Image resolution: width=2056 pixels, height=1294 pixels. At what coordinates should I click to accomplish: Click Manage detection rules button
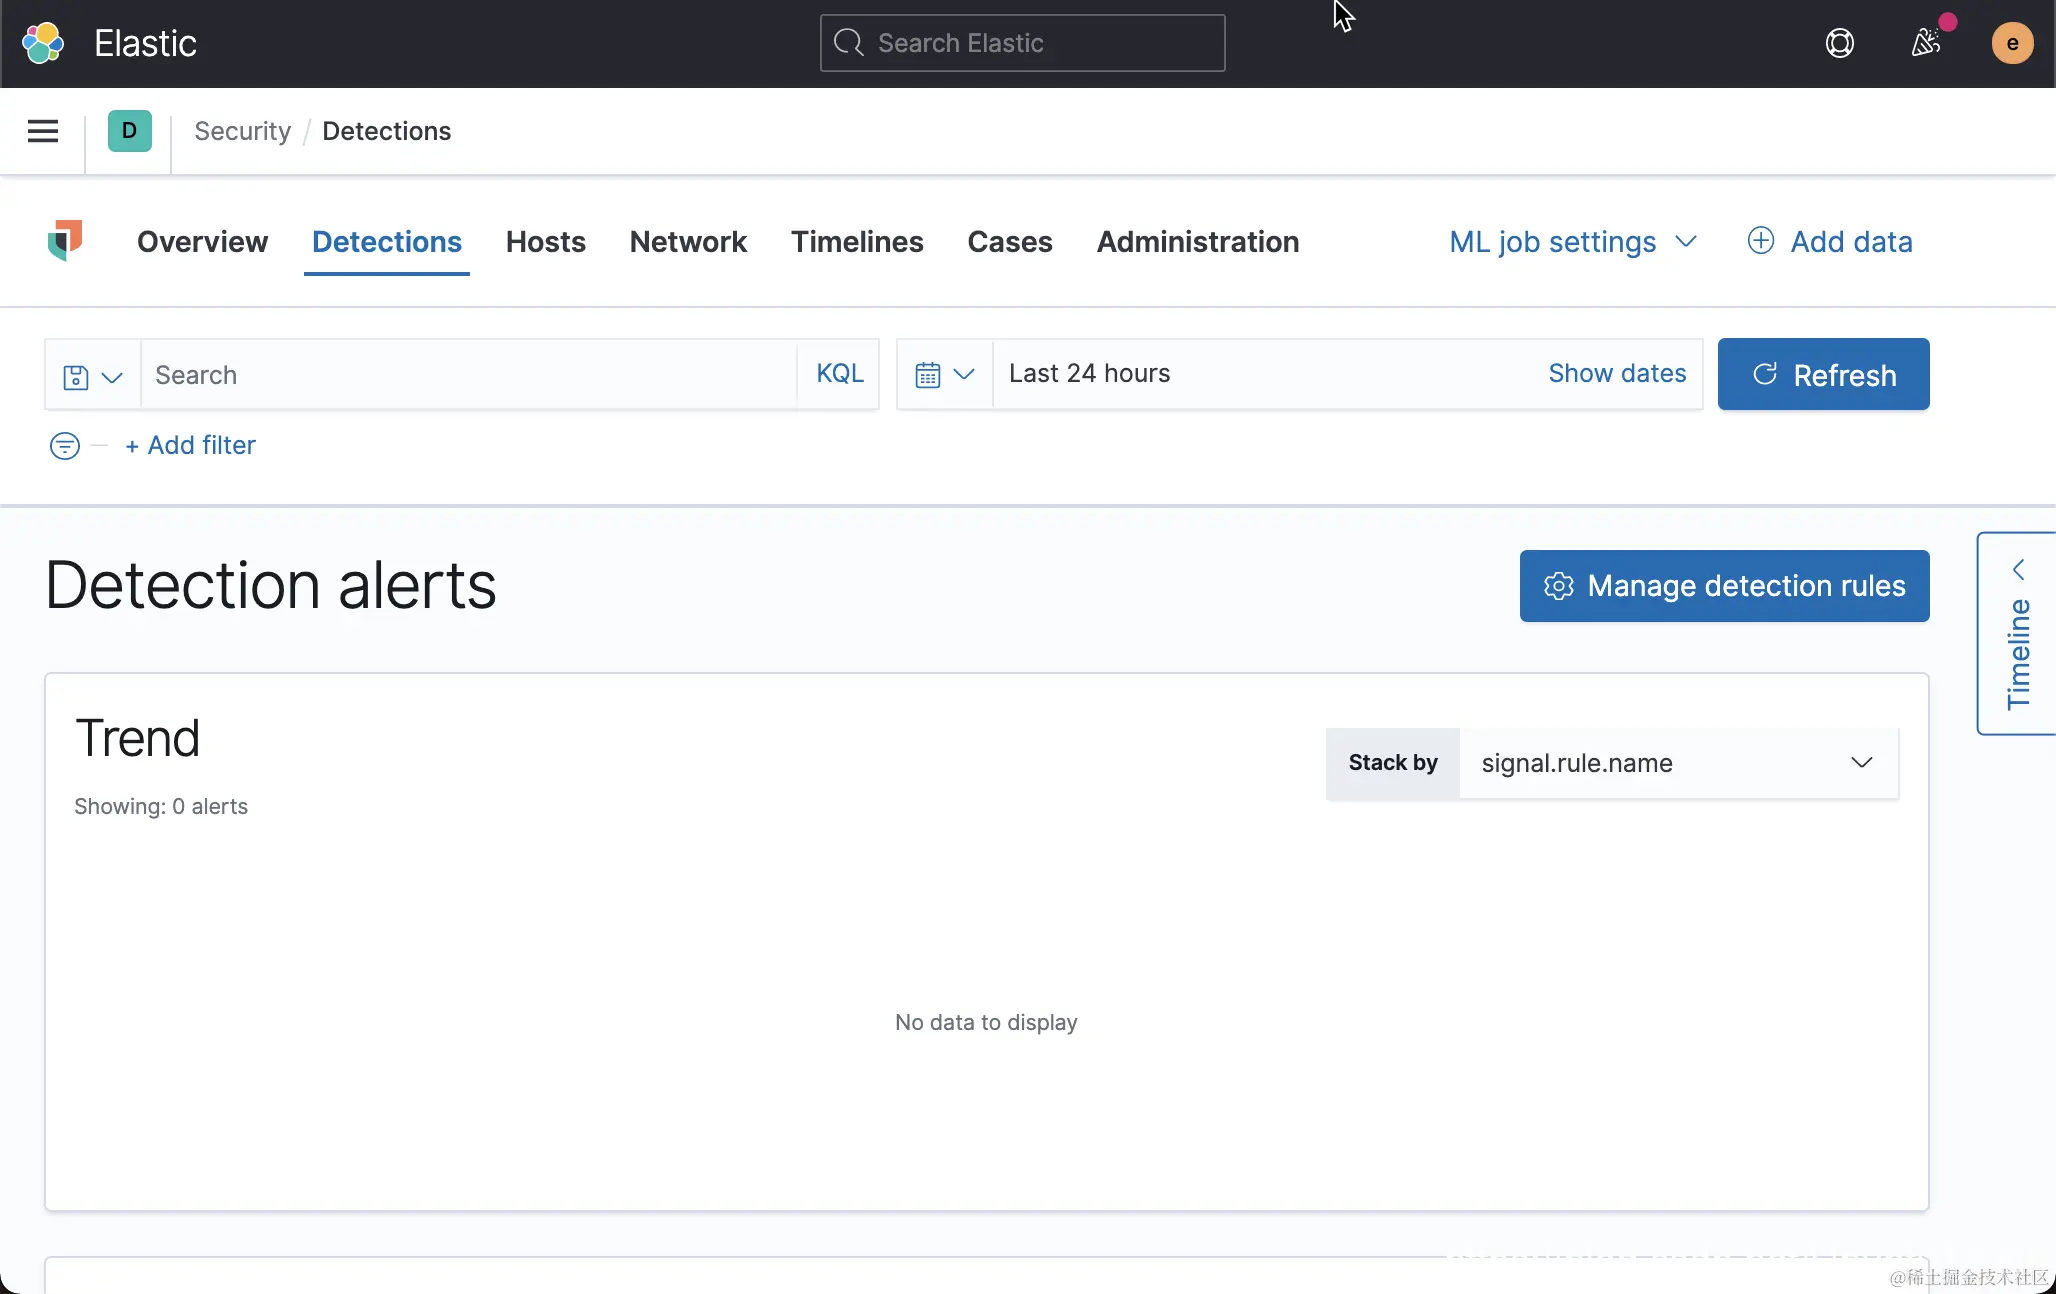pyautogui.click(x=1724, y=586)
